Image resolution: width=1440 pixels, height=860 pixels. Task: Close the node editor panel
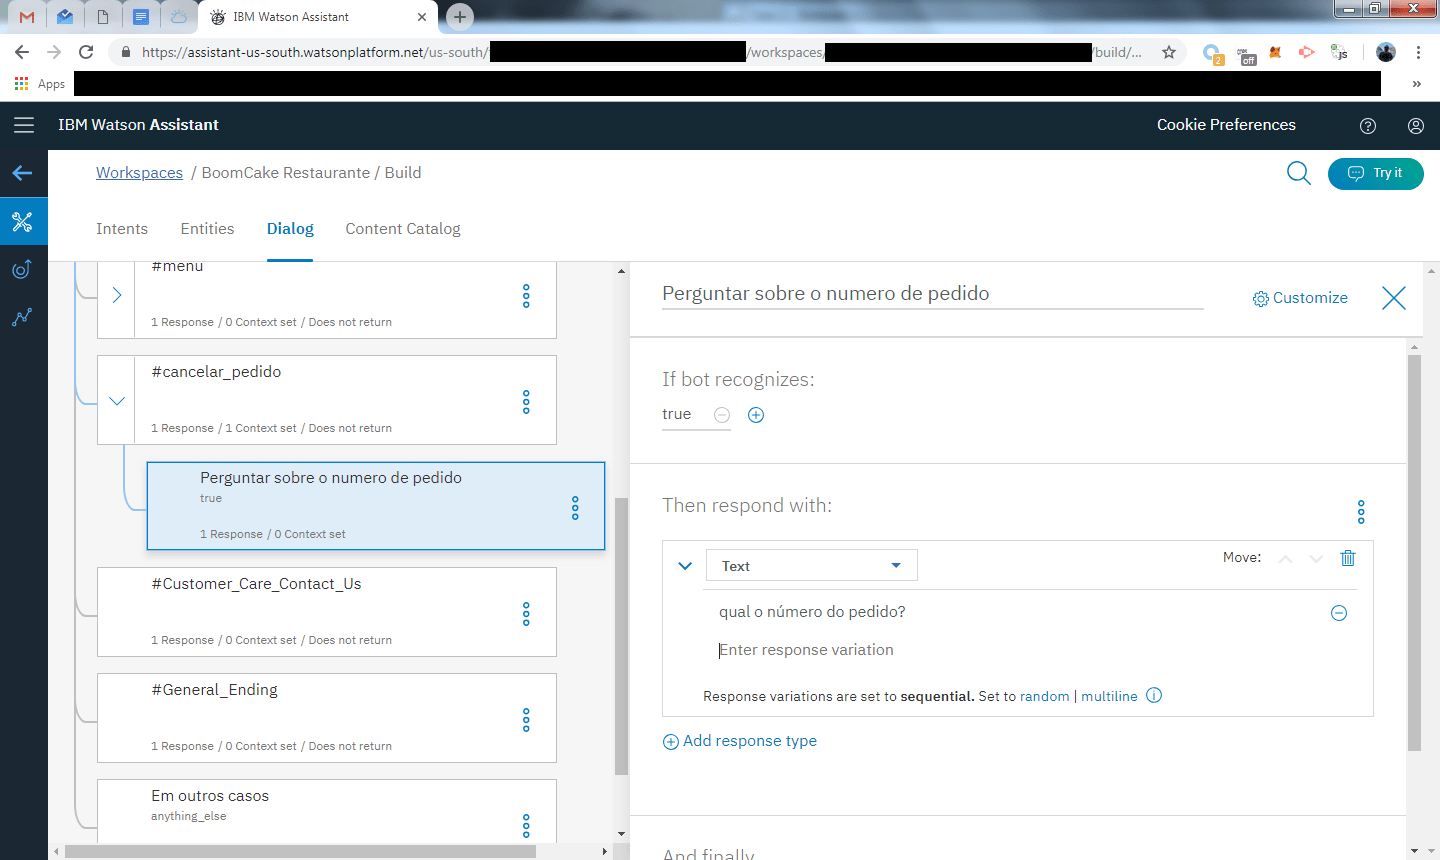[x=1393, y=298]
